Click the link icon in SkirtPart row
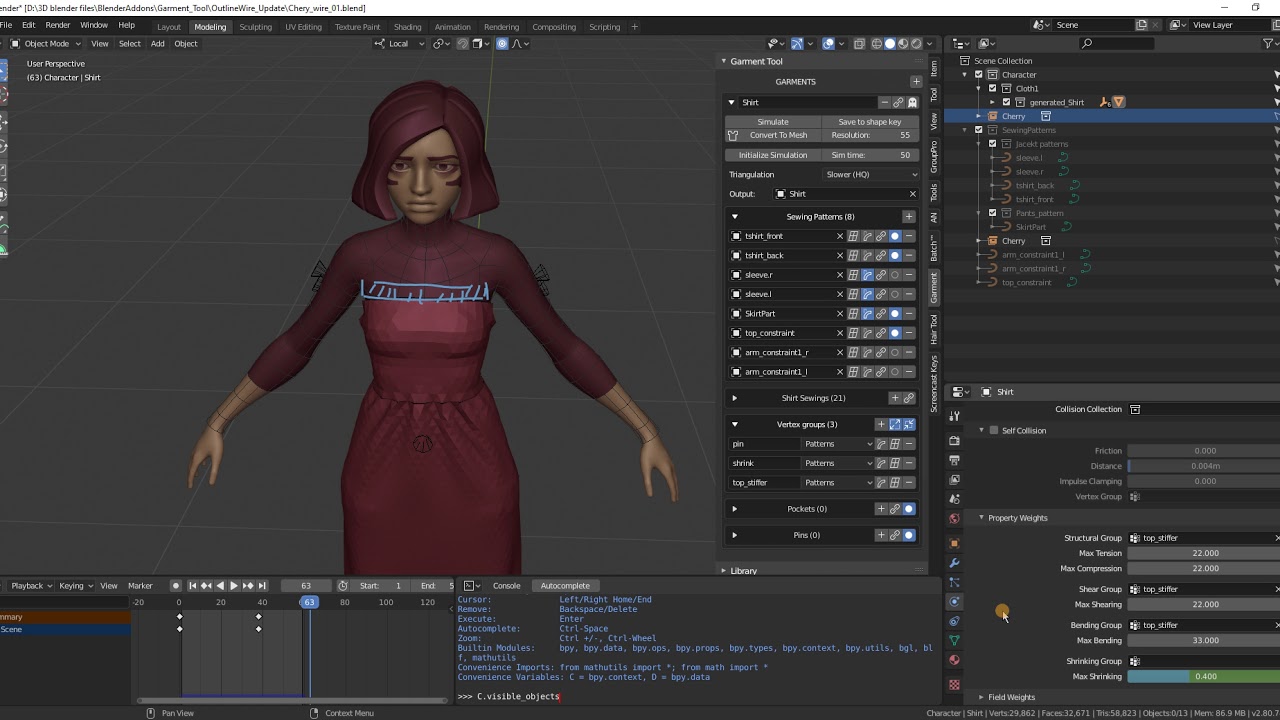This screenshot has height=720, width=1280. pyautogui.click(x=881, y=313)
